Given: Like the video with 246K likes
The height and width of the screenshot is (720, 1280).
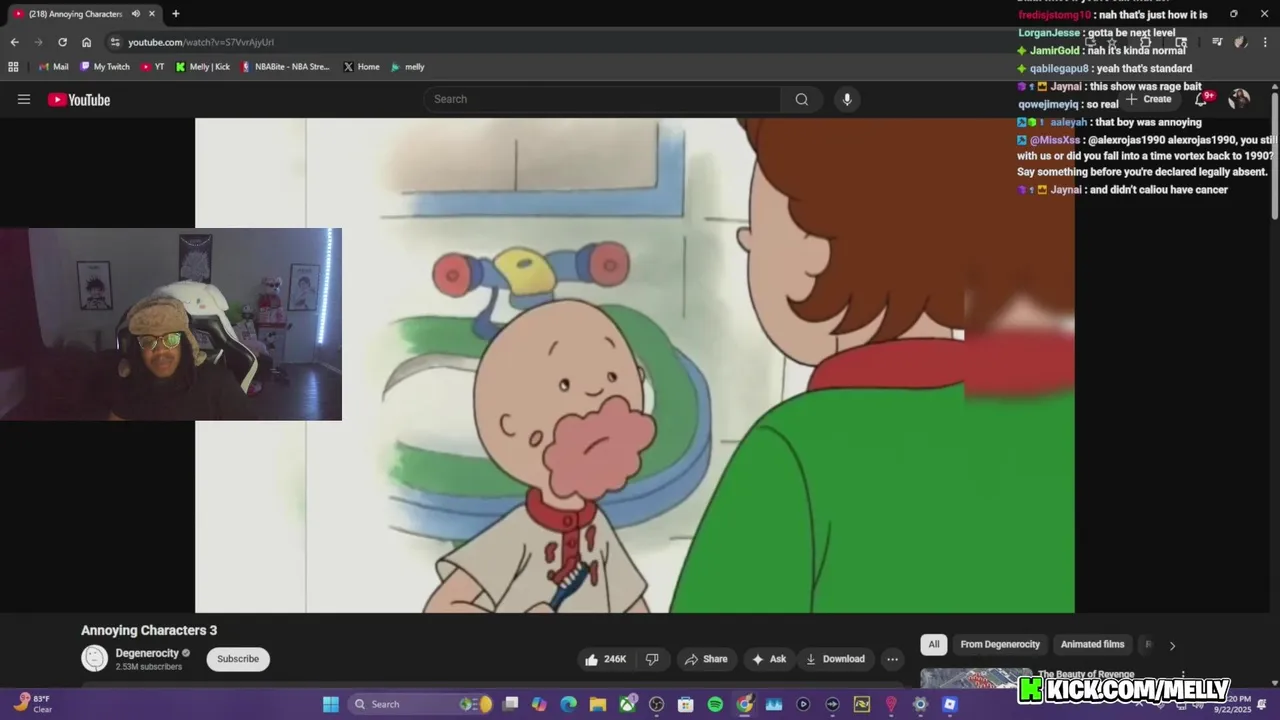Looking at the screenshot, I should 606,659.
